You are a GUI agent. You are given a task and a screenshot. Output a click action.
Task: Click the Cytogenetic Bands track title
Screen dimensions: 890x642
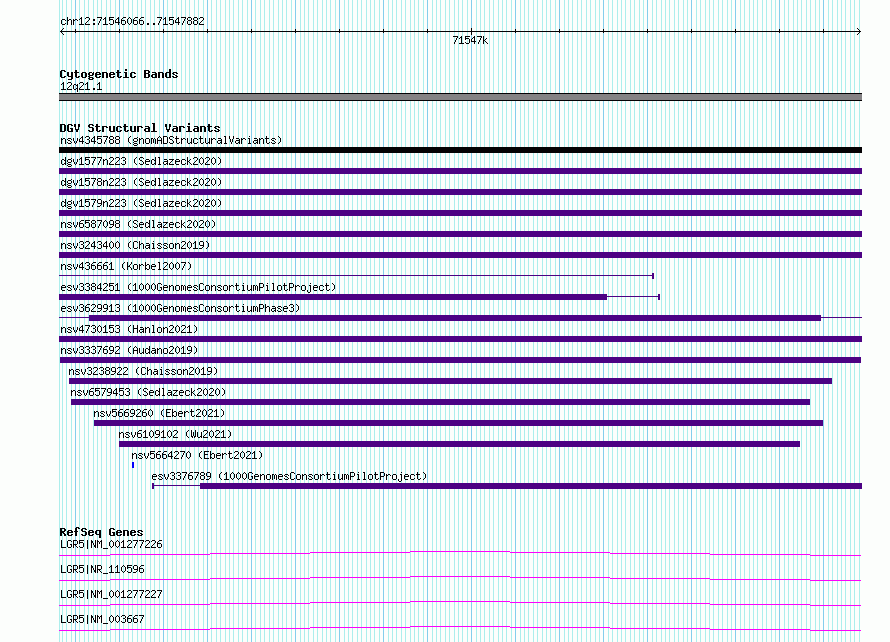tap(119, 74)
